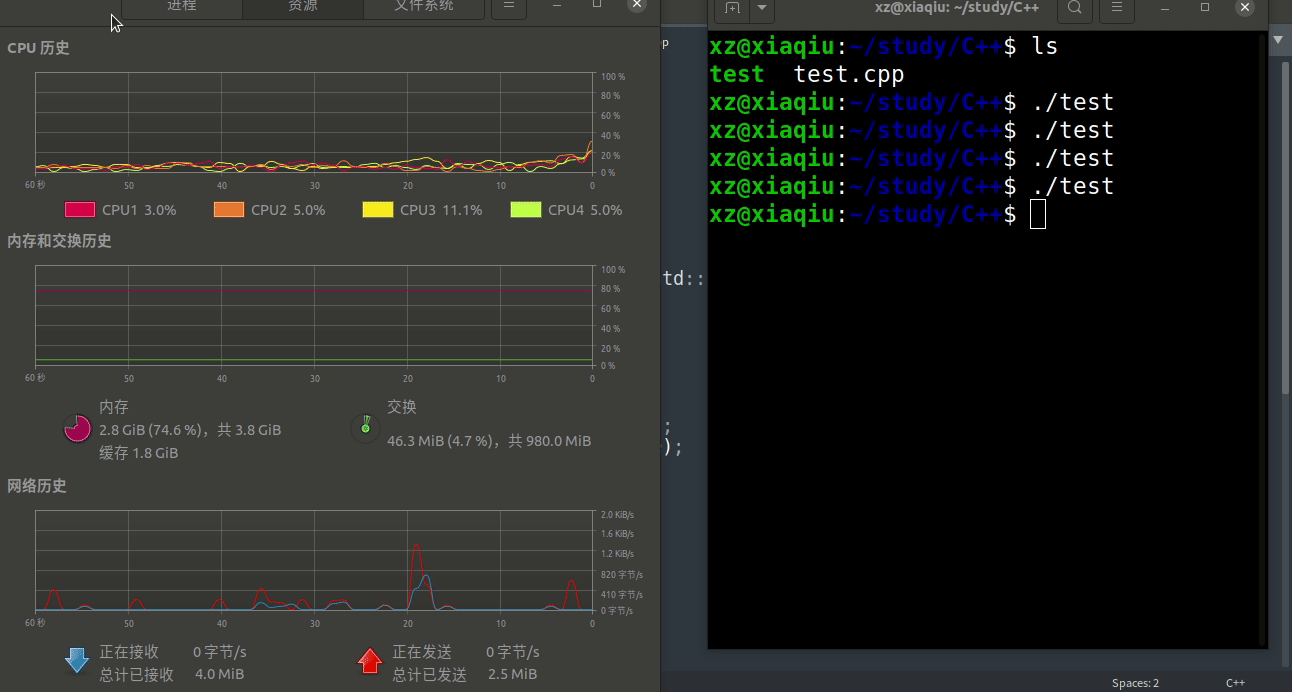Click the terminal search icon
This screenshot has width=1292, height=692.
(1075, 8)
